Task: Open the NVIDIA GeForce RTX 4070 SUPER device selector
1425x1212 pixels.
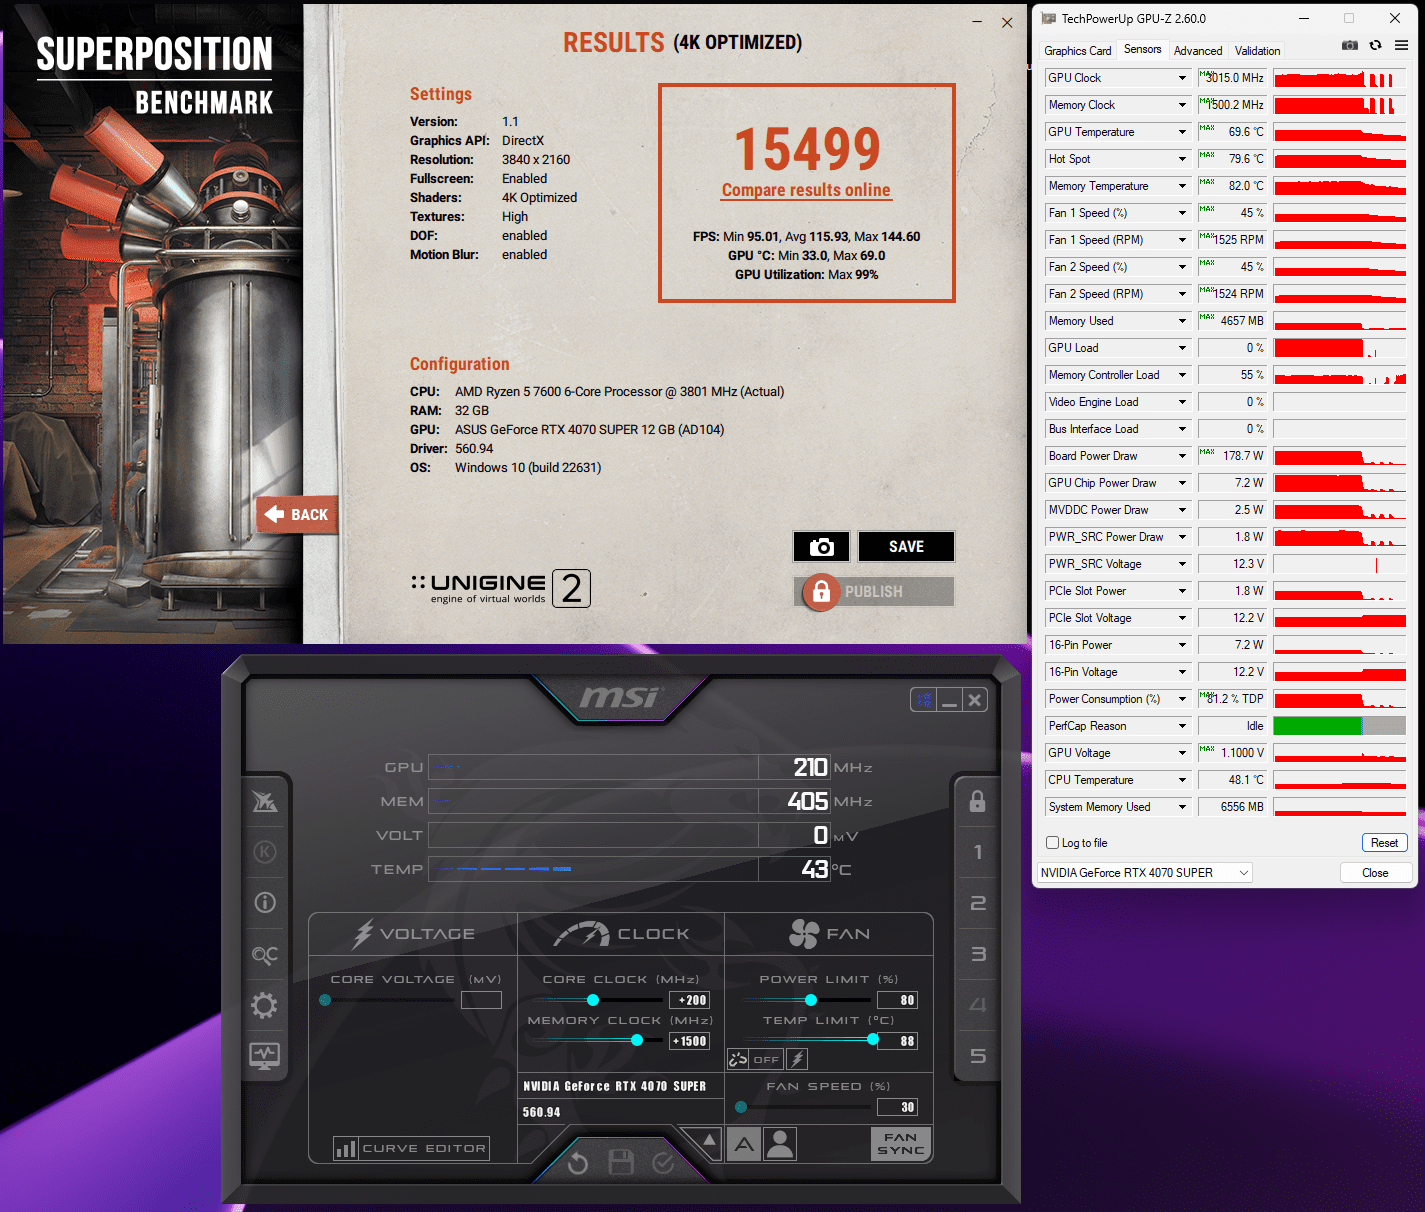Action: tap(1145, 873)
